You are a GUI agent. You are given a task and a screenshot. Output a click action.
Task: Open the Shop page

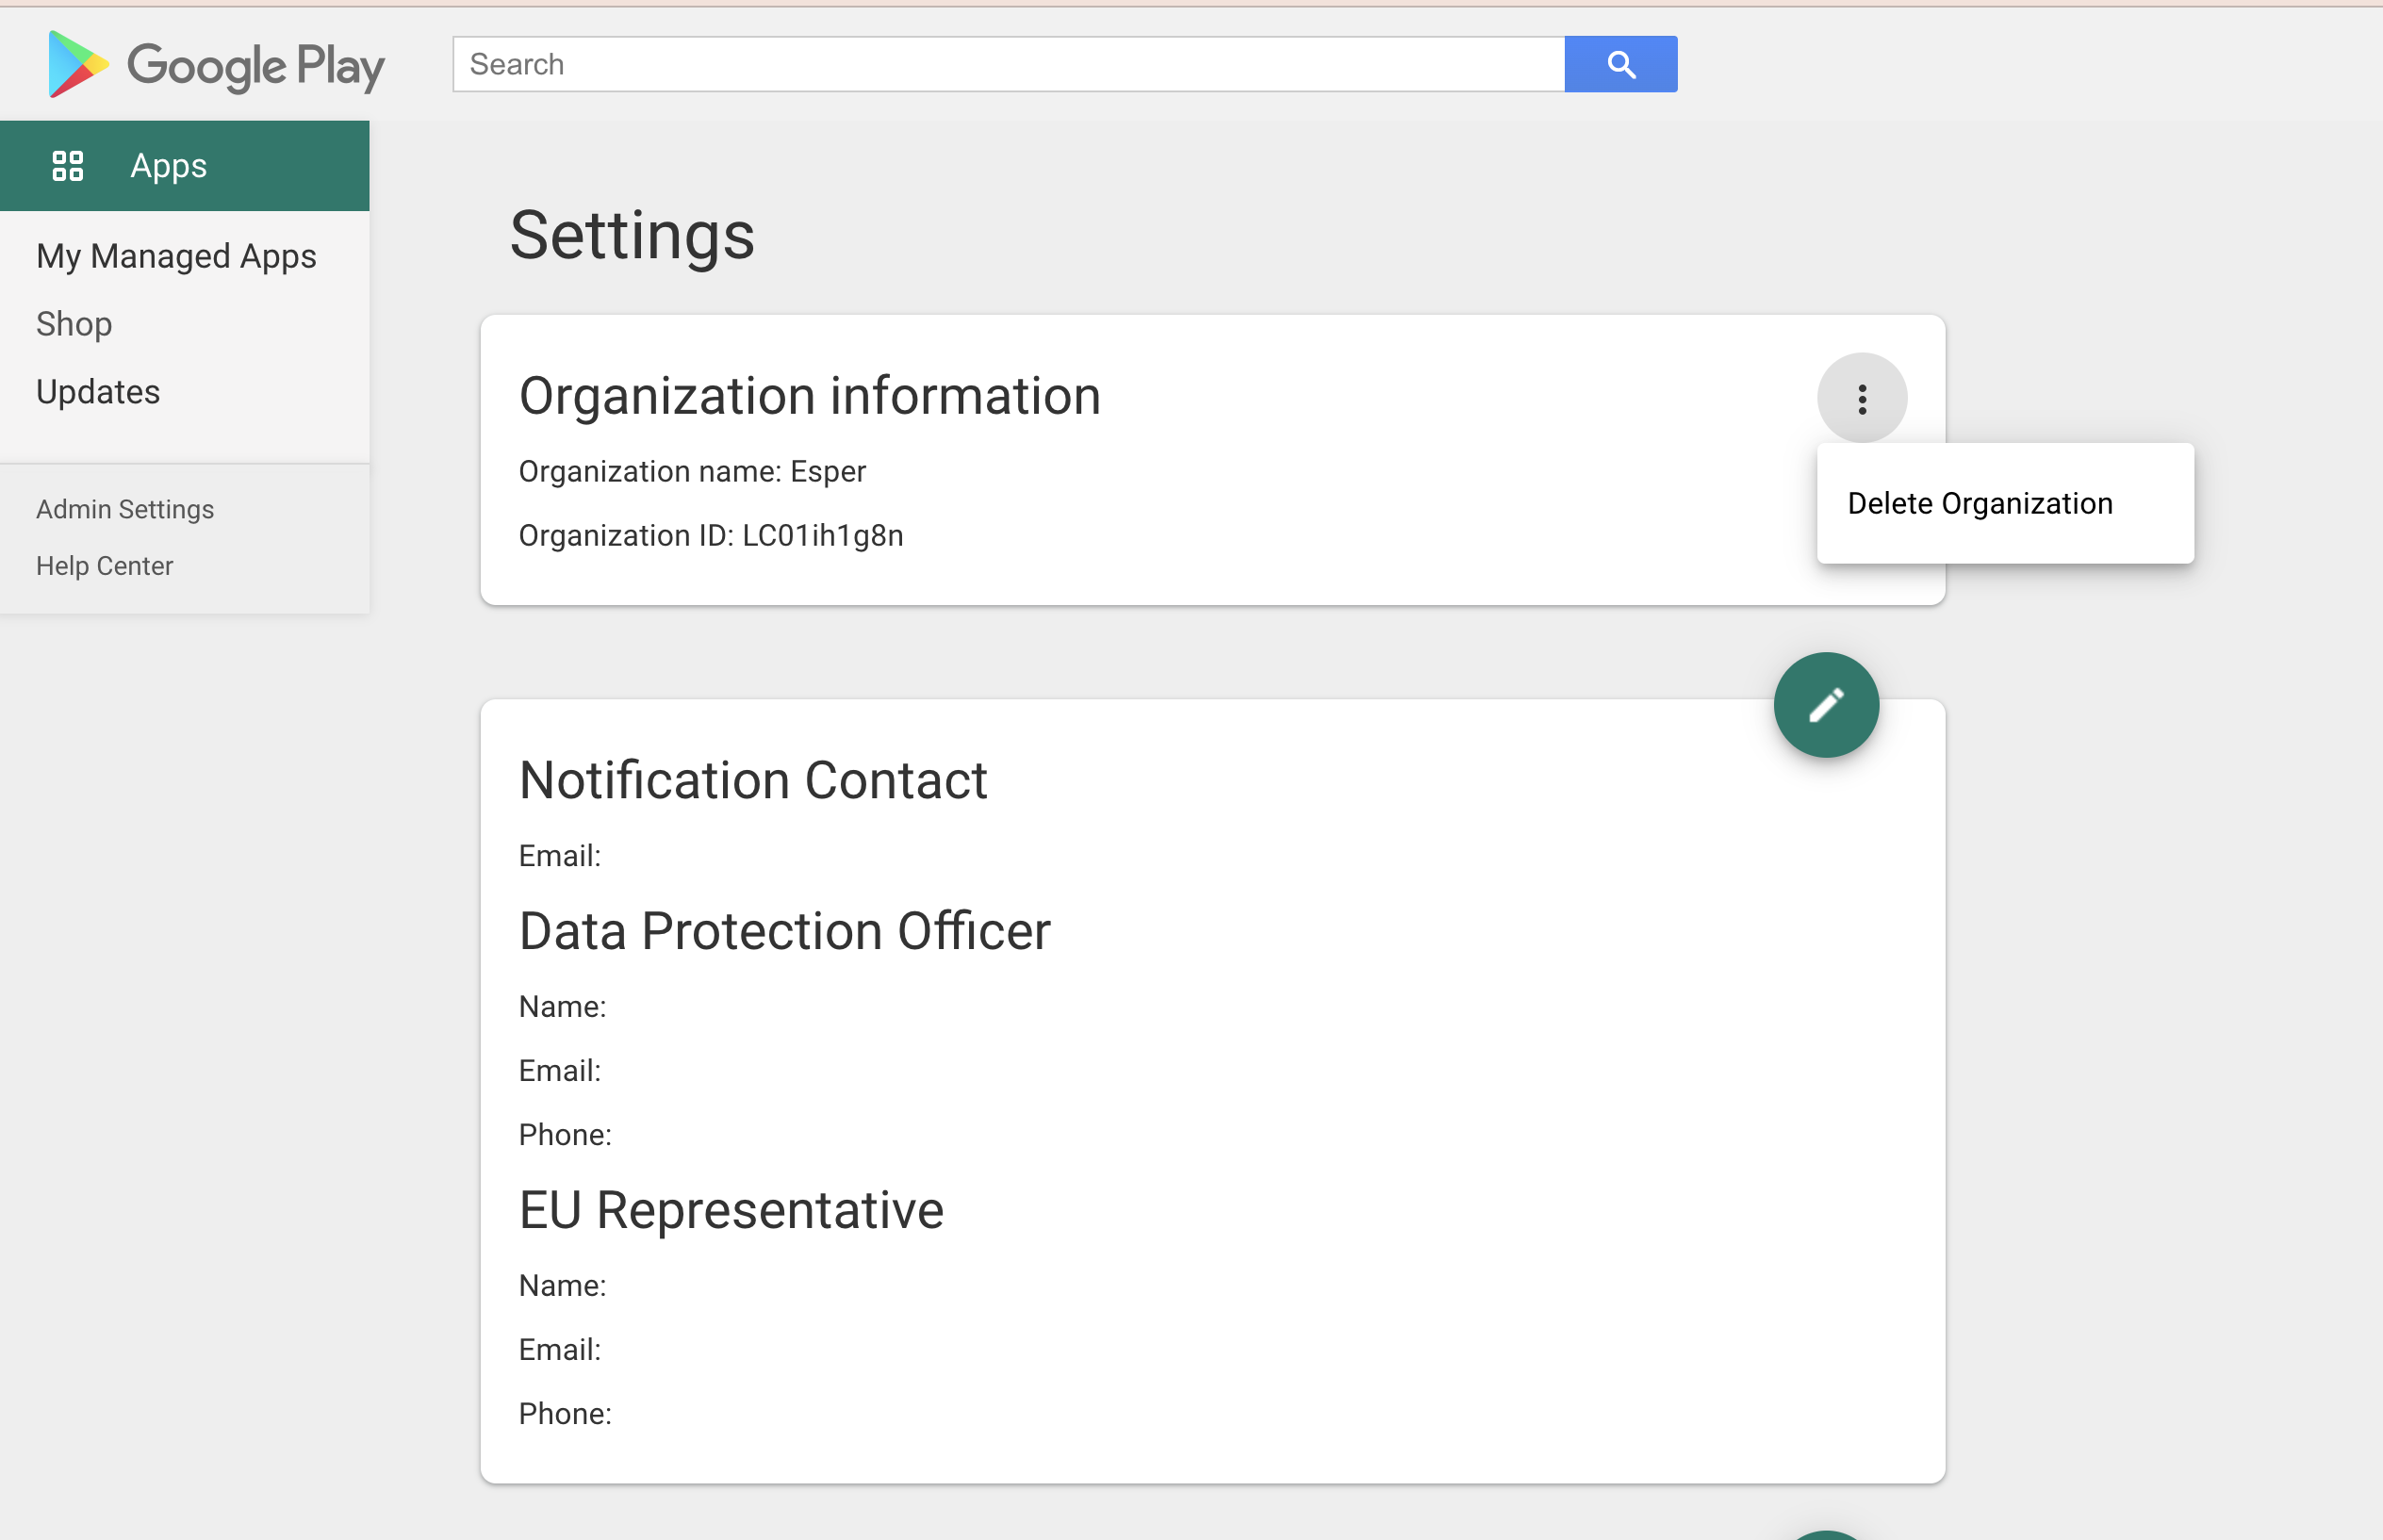click(x=74, y=324)
